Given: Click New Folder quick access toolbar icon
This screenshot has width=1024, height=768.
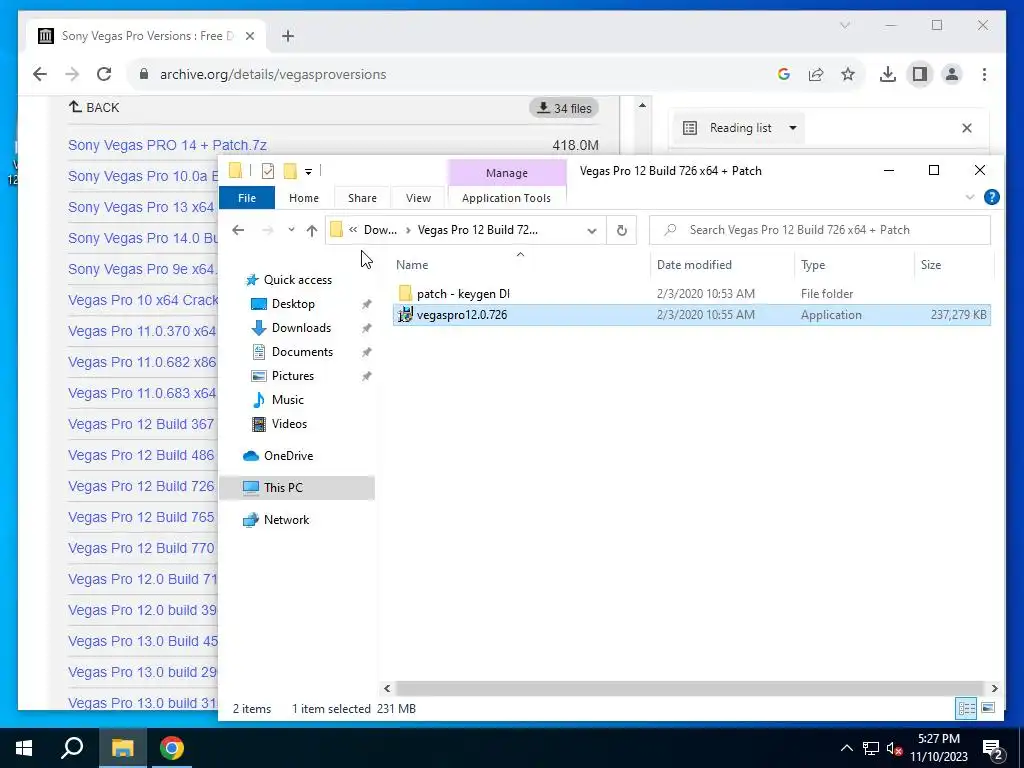Looking at the screenshot, I should coord(290,171).
